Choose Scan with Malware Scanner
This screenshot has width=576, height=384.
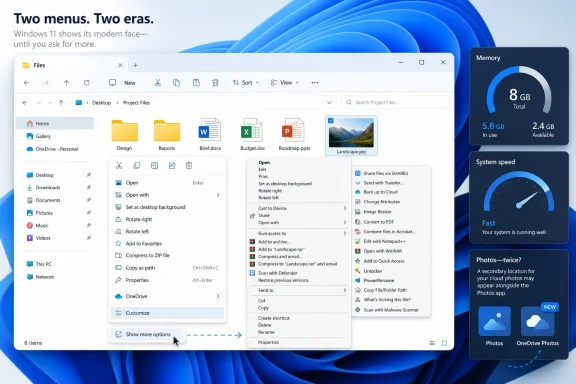click(x=391, y=310)
